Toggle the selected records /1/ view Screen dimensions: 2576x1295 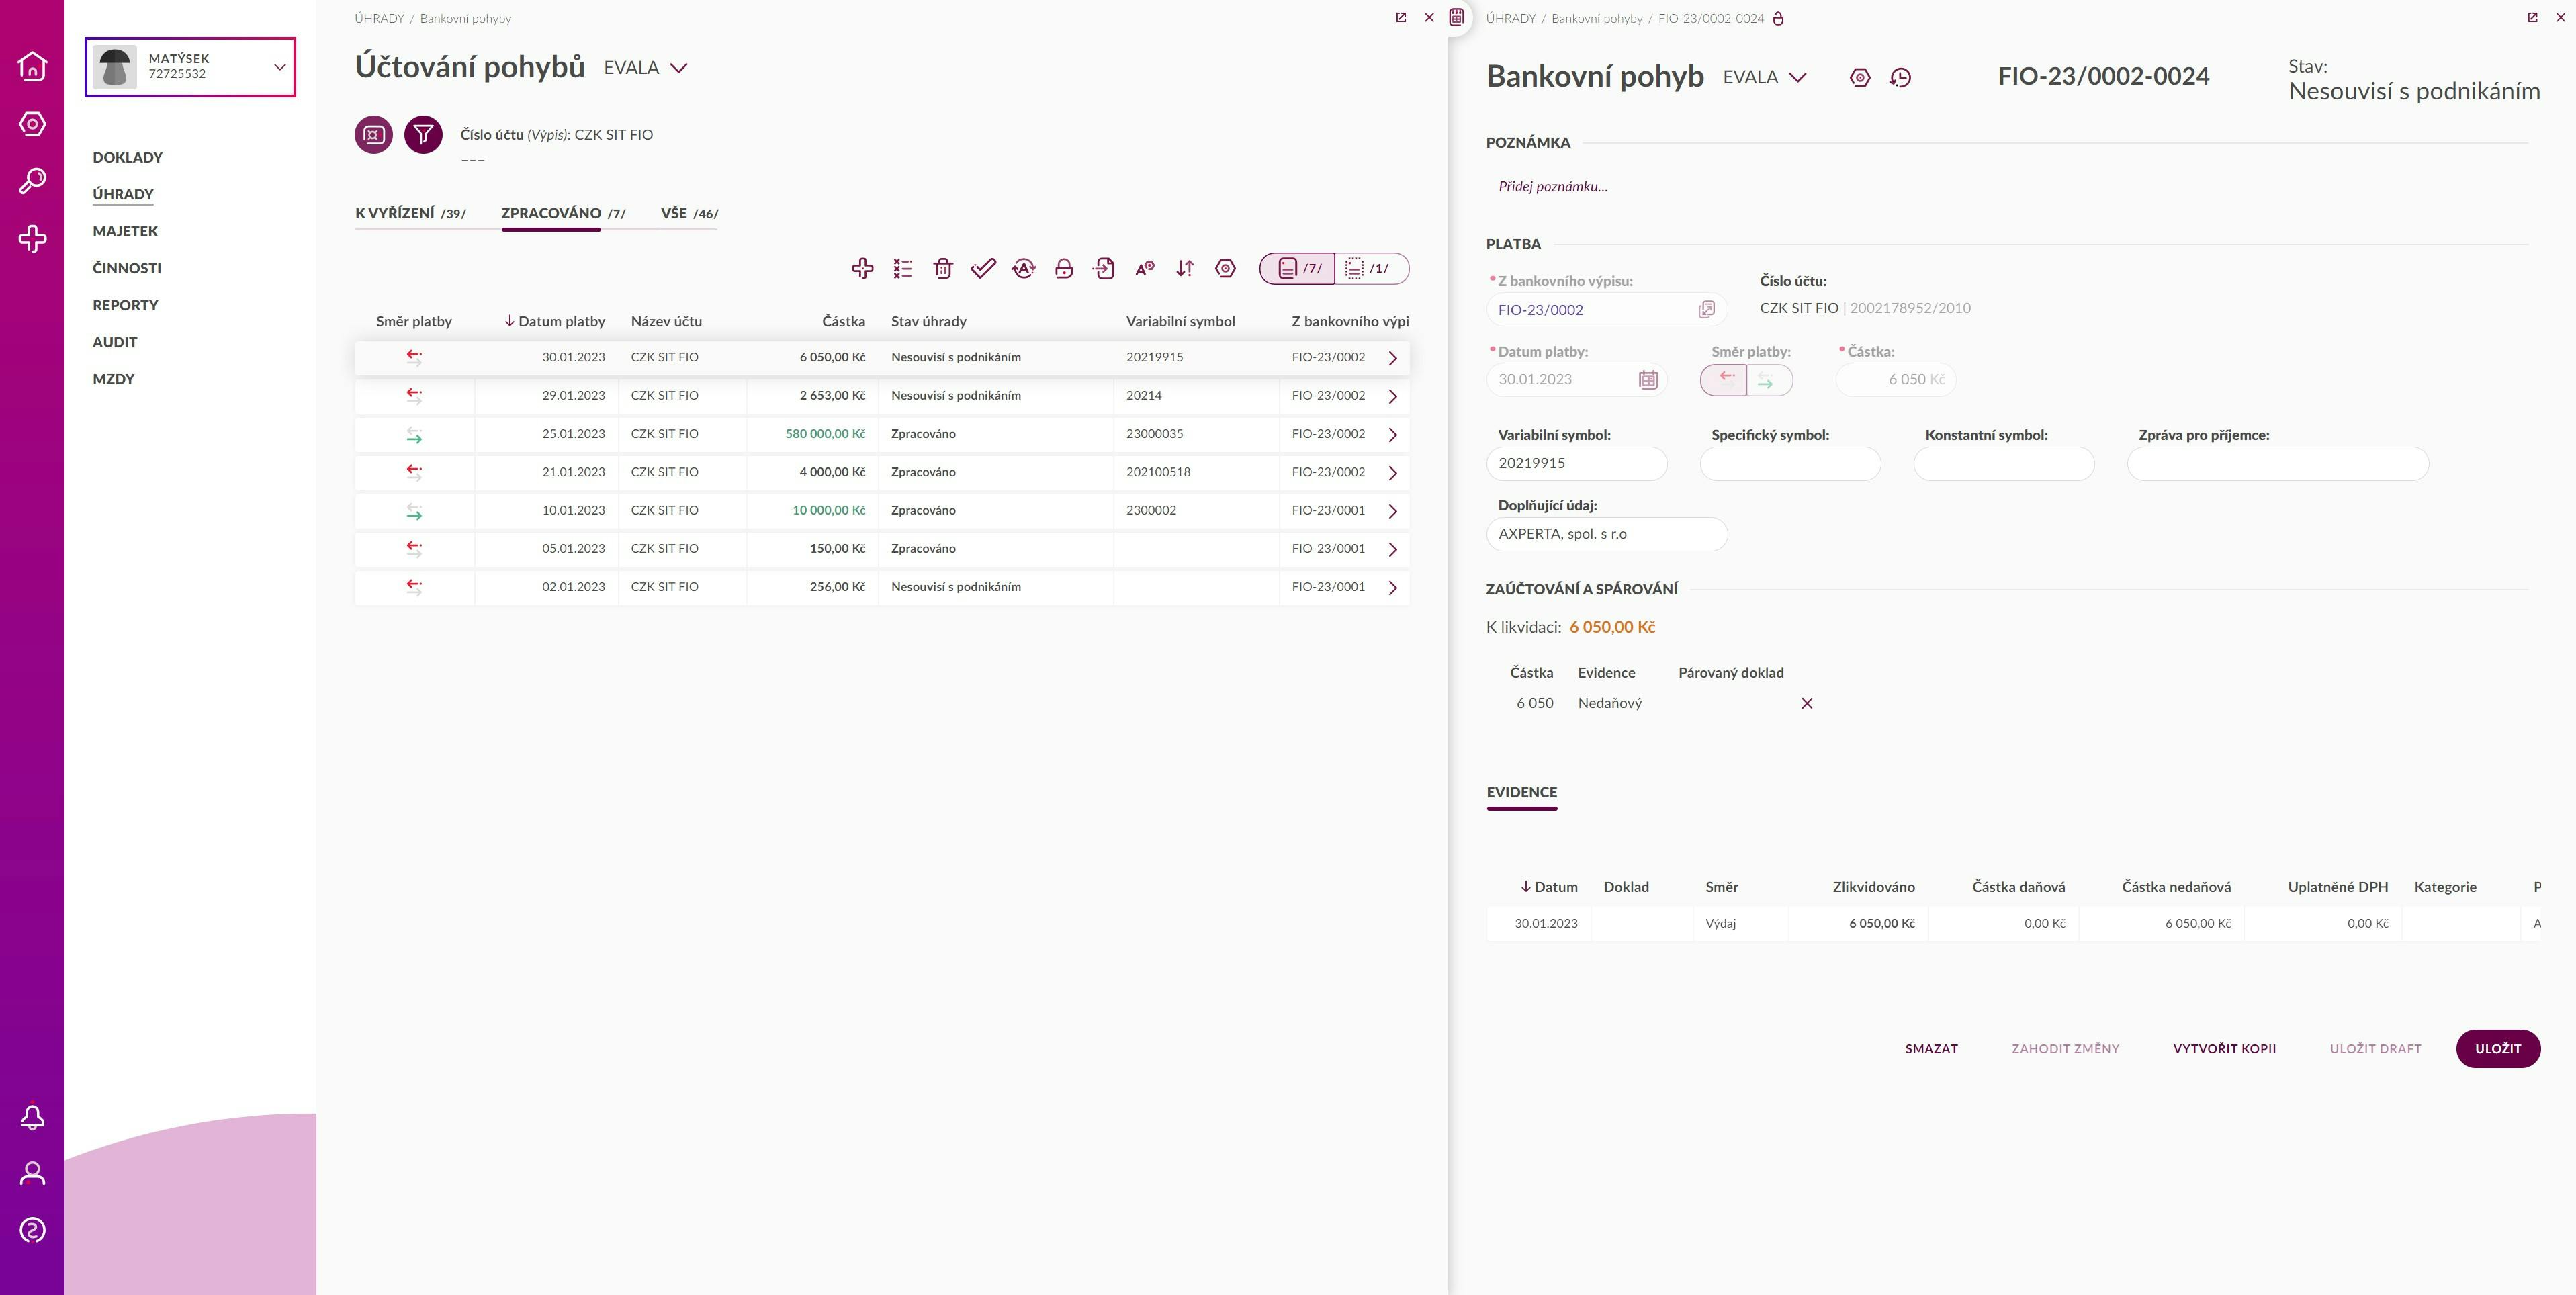coord(1372,269)
